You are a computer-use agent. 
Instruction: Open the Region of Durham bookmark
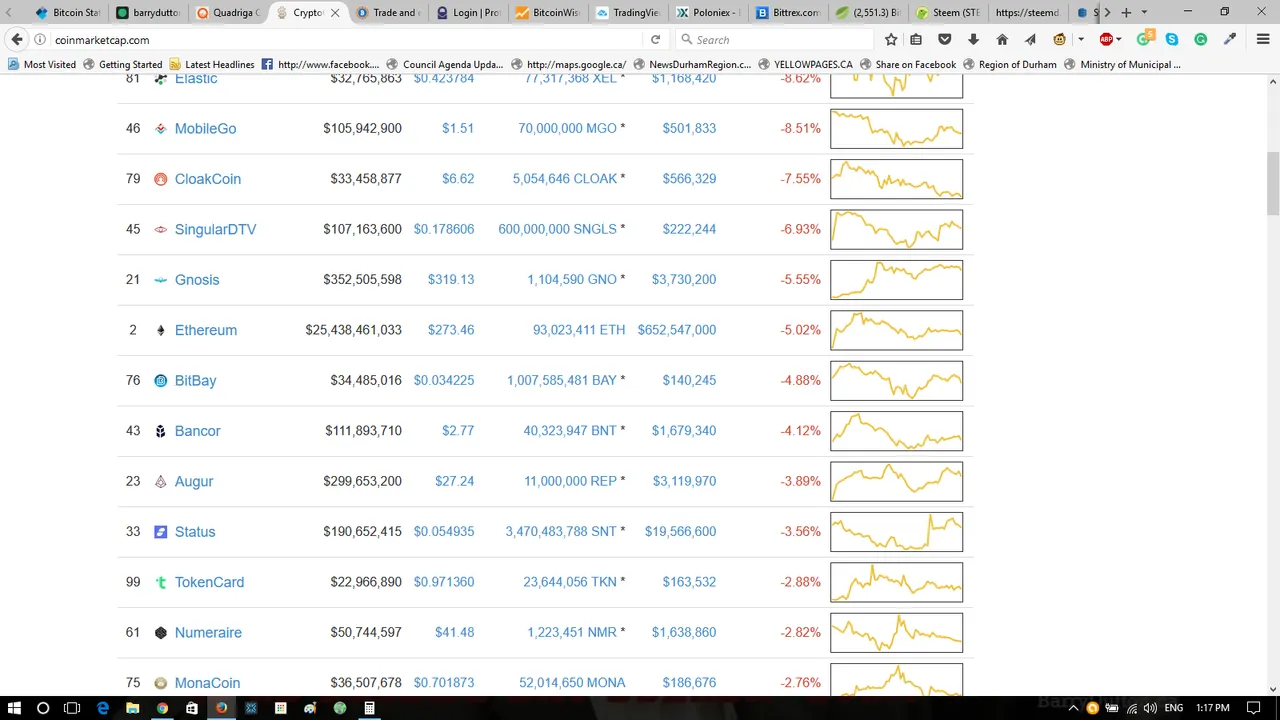(1009, 65)
